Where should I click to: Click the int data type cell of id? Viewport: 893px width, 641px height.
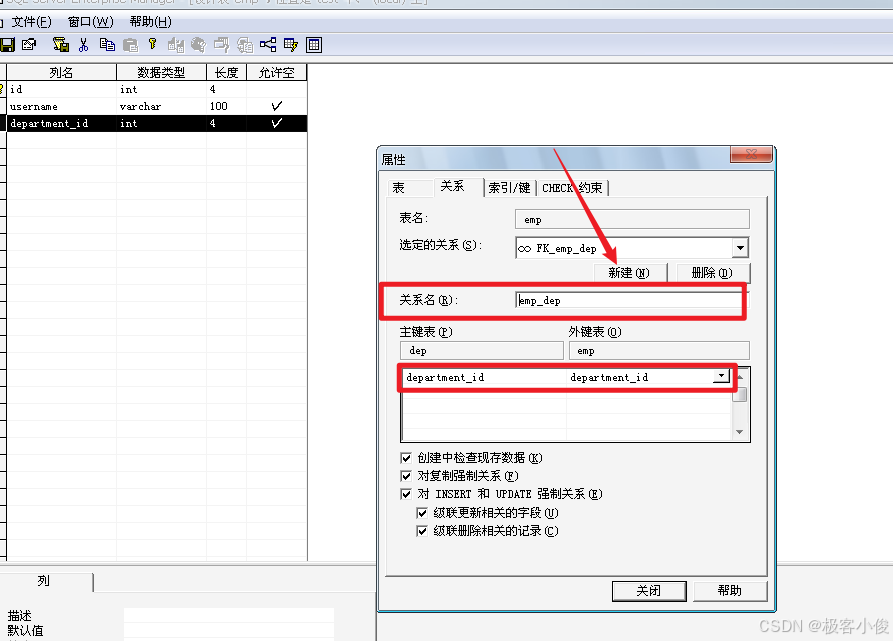tap(161, 89)
